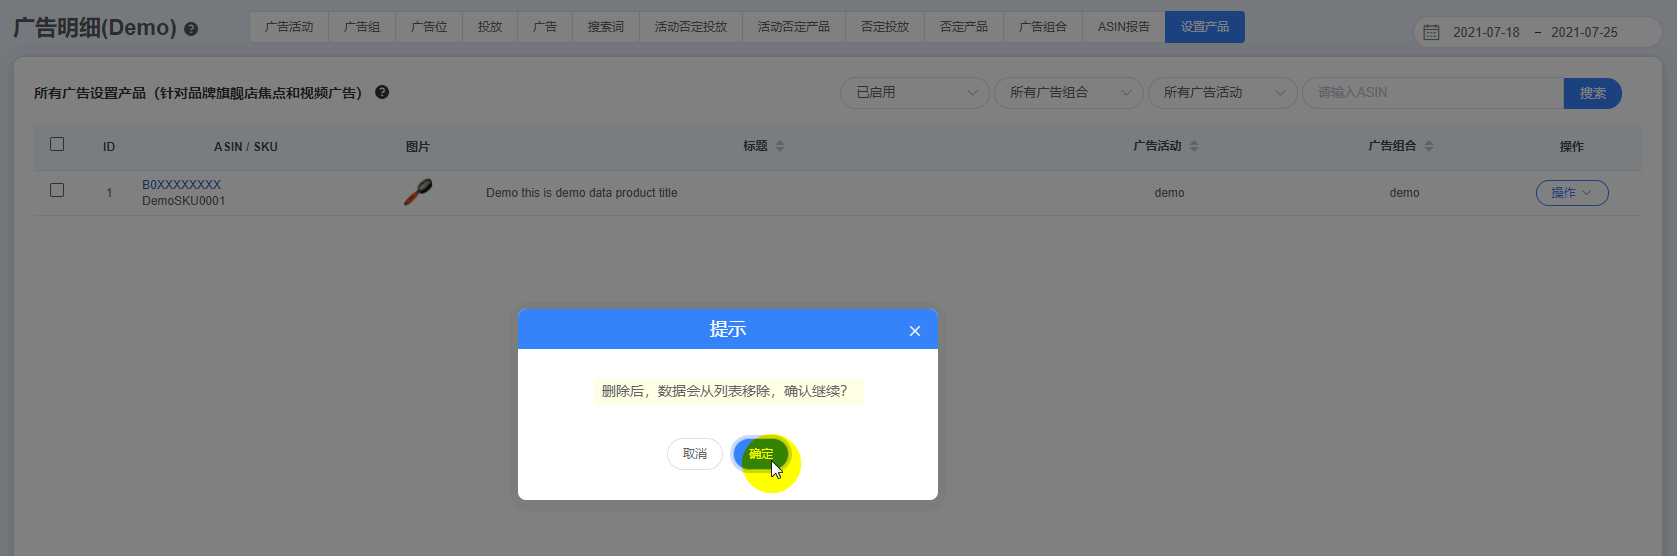Click the help icon beside 广告明细(Demo) title

coord(191,29)
